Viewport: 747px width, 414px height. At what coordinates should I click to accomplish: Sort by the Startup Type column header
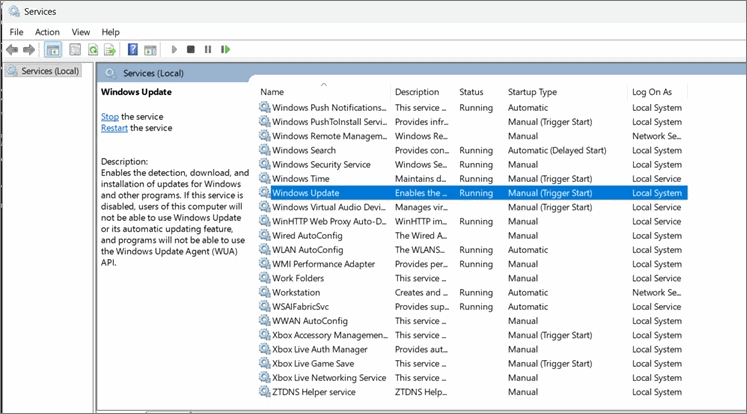click(532, 92)
